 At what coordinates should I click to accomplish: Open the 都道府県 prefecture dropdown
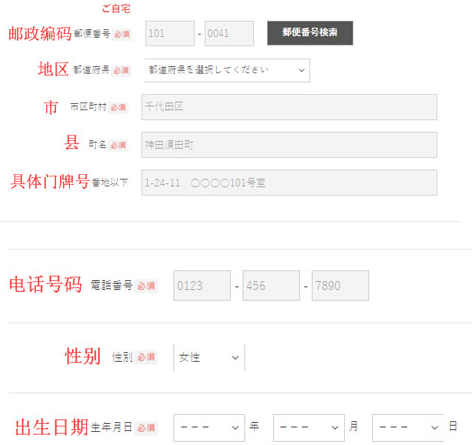tap(227, 70)
